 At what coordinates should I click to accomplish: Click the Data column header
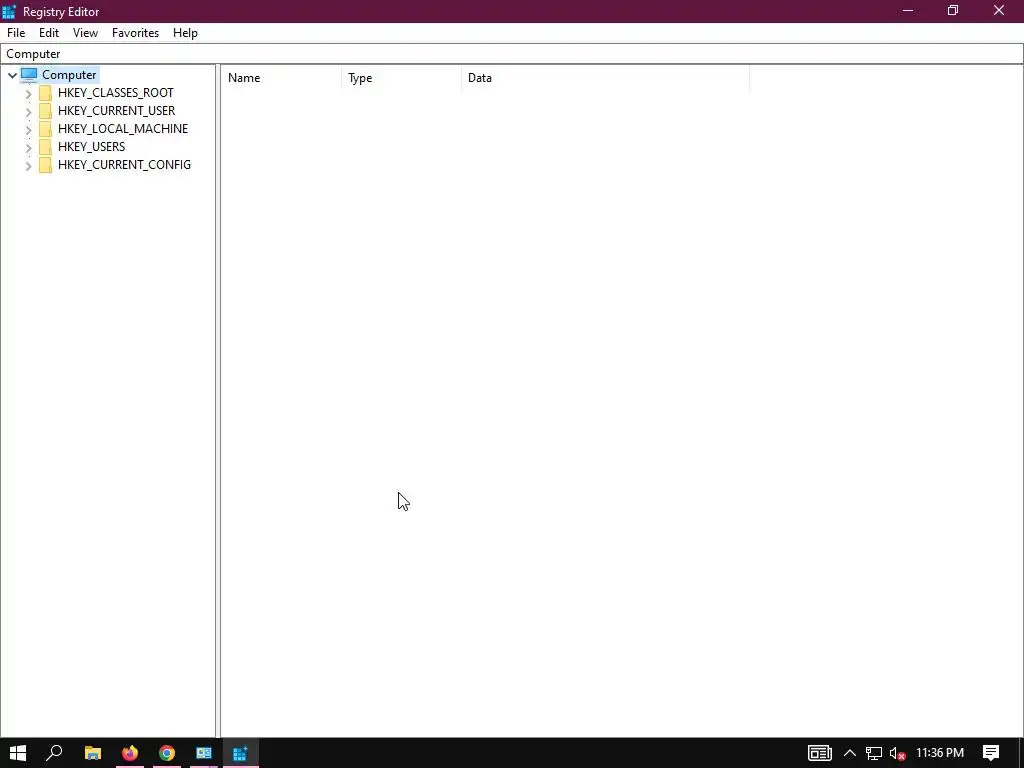point(605,78)
